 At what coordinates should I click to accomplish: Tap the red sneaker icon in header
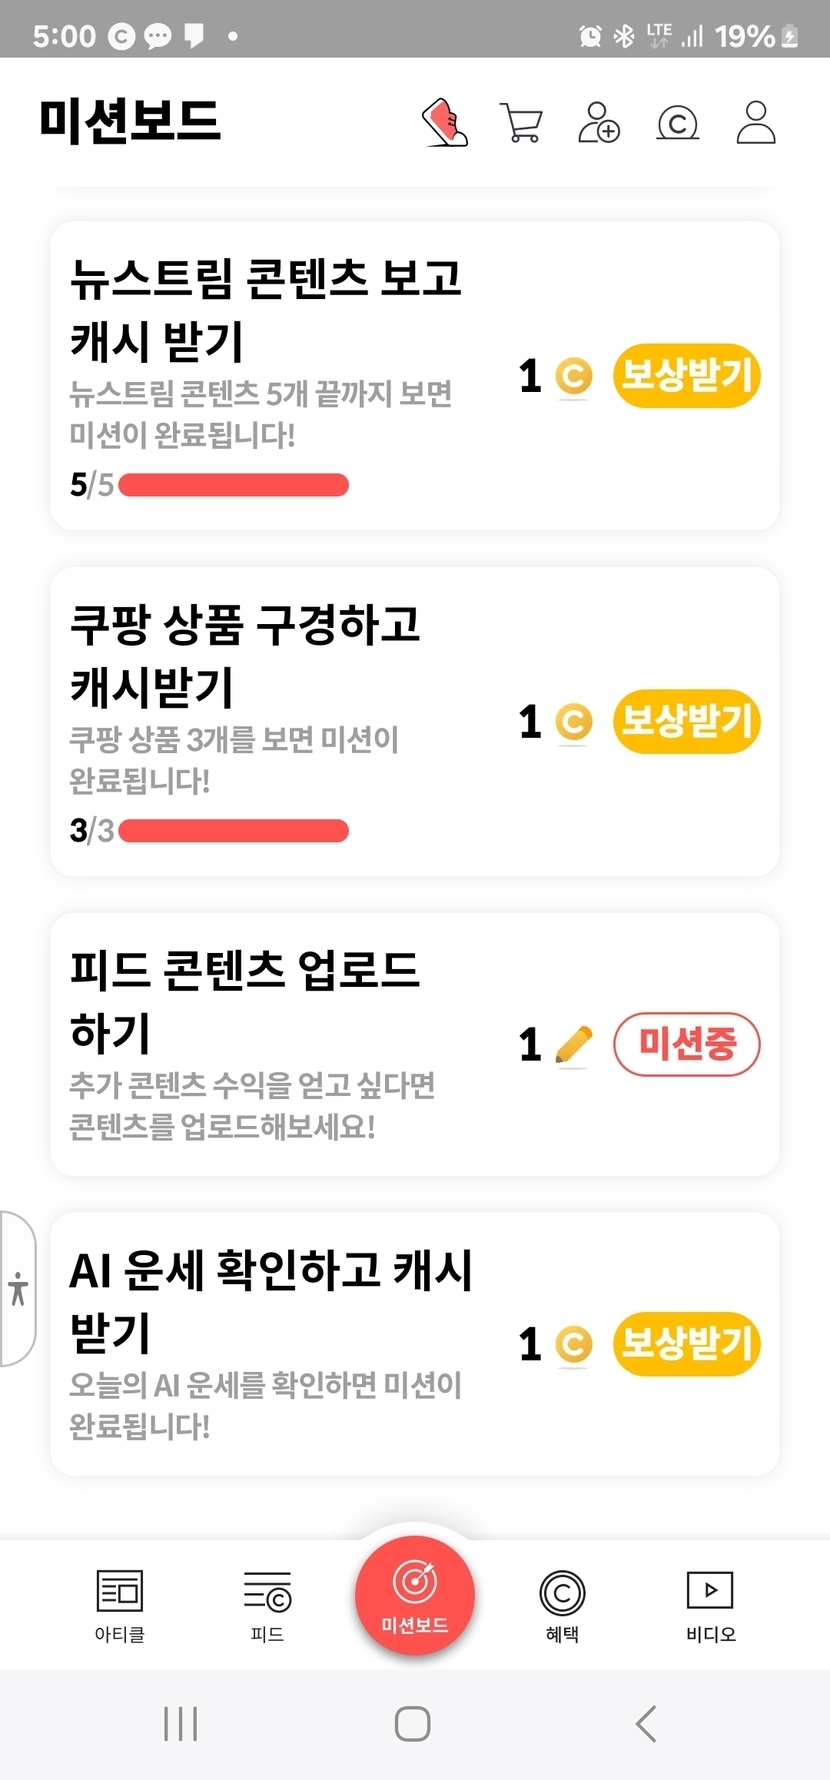pyautogui.click(x=445, y=123)
